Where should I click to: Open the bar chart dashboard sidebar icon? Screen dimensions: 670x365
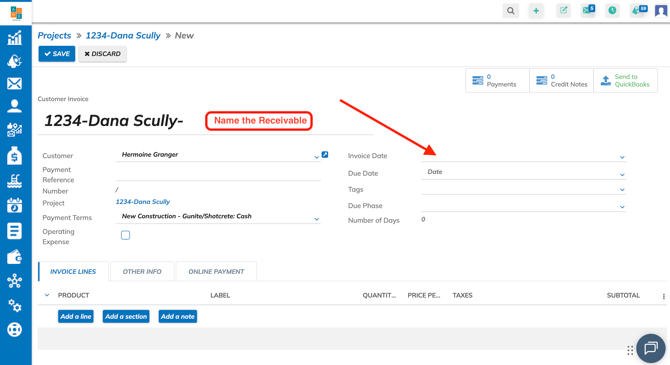[x=15, y=38]
